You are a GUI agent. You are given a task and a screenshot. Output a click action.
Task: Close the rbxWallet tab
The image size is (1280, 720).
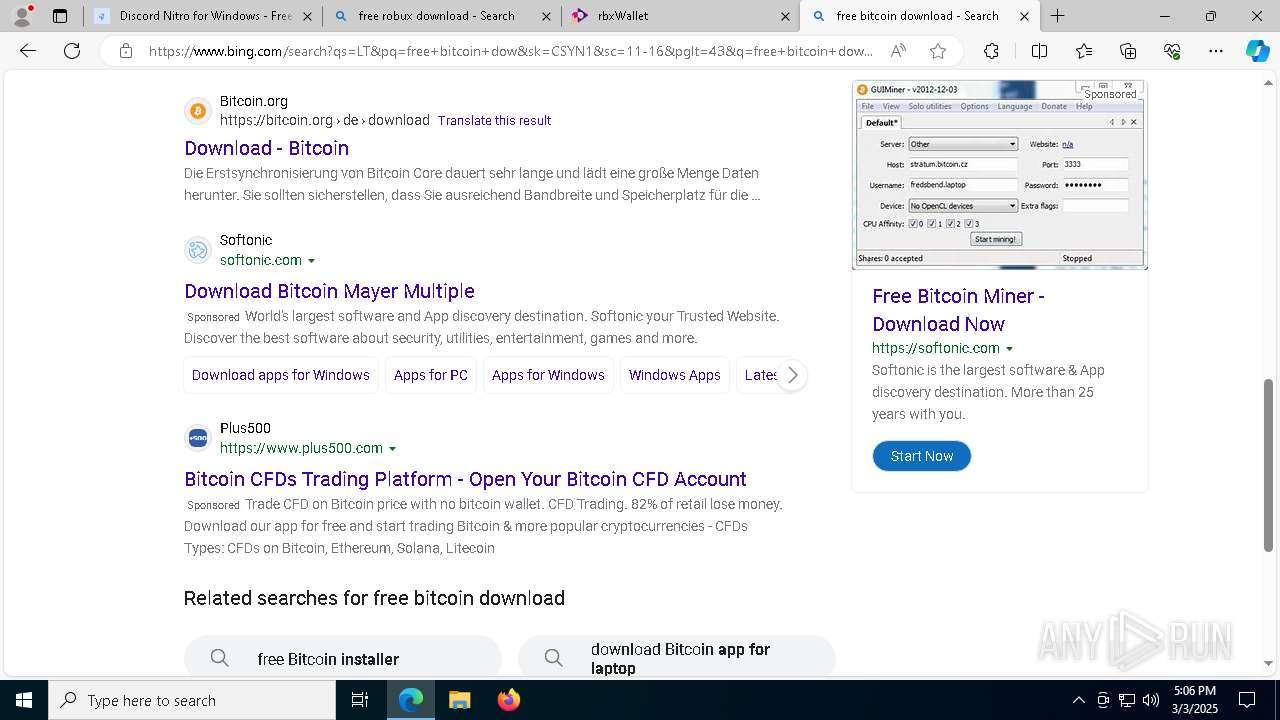tap(785, 16)
